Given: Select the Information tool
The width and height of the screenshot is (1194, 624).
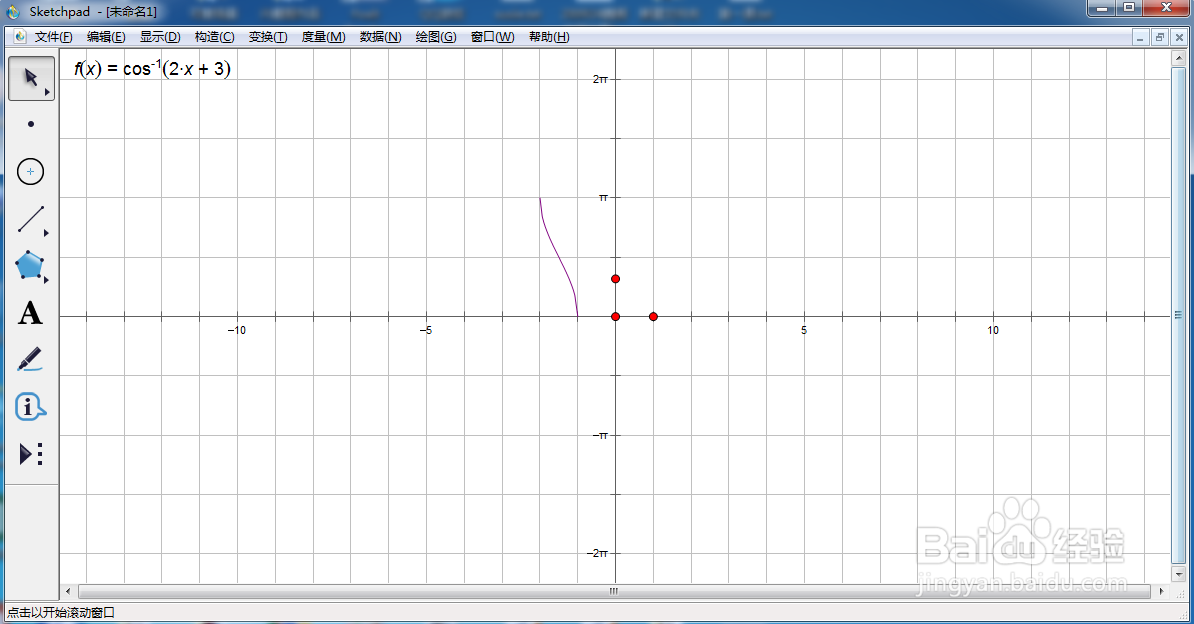Looking at the screenshot, I should 30,407.
